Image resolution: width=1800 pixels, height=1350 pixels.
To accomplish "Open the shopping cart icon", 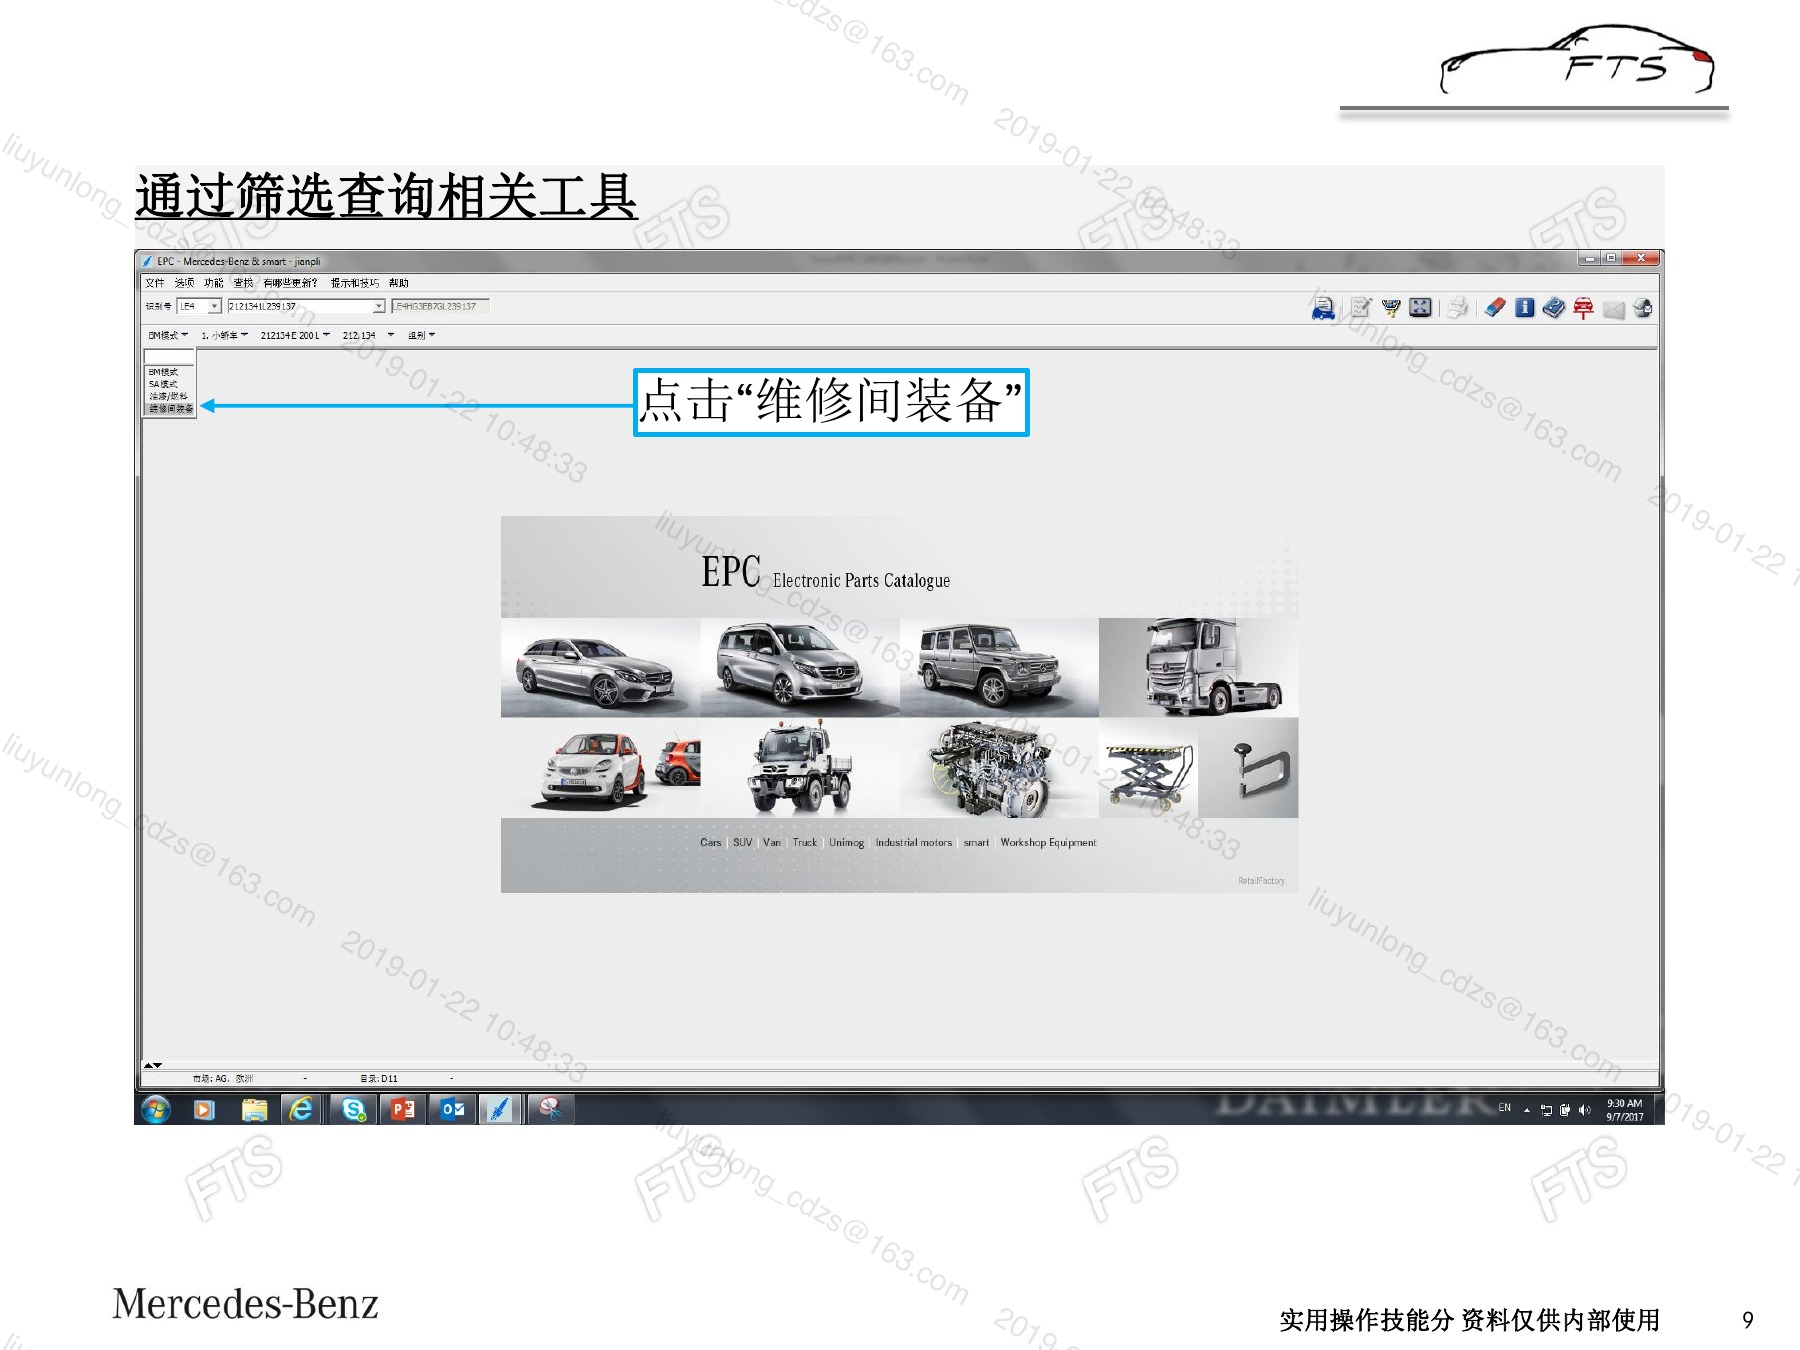I will tap(1391, 308).
